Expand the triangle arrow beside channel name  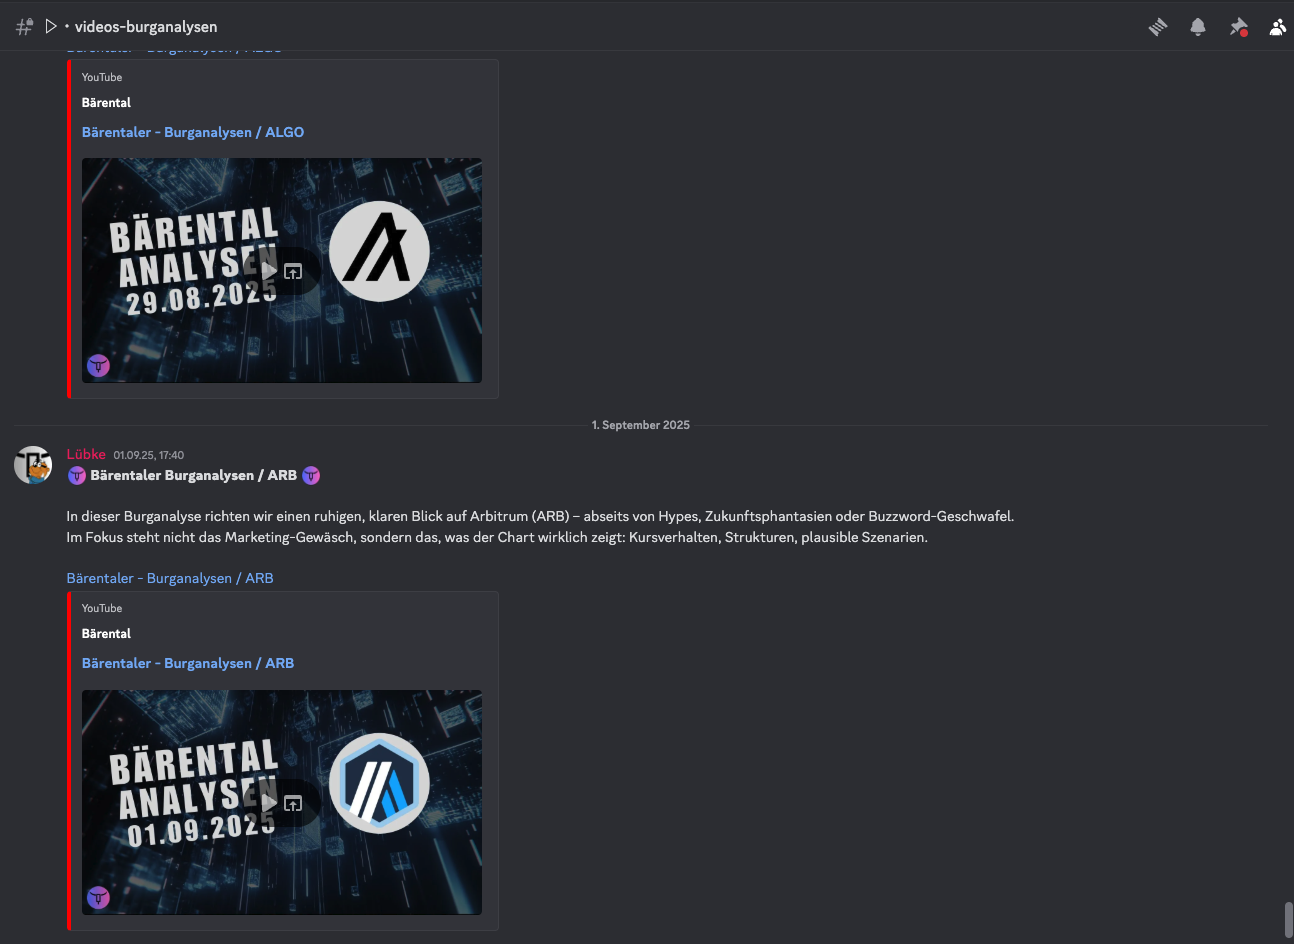pos(50,26)
